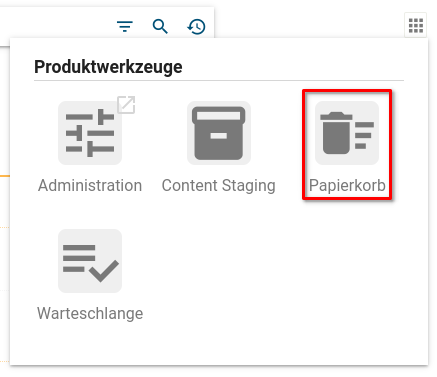Click the checkmark in Warteschlange tile

(x=104, y=271)
